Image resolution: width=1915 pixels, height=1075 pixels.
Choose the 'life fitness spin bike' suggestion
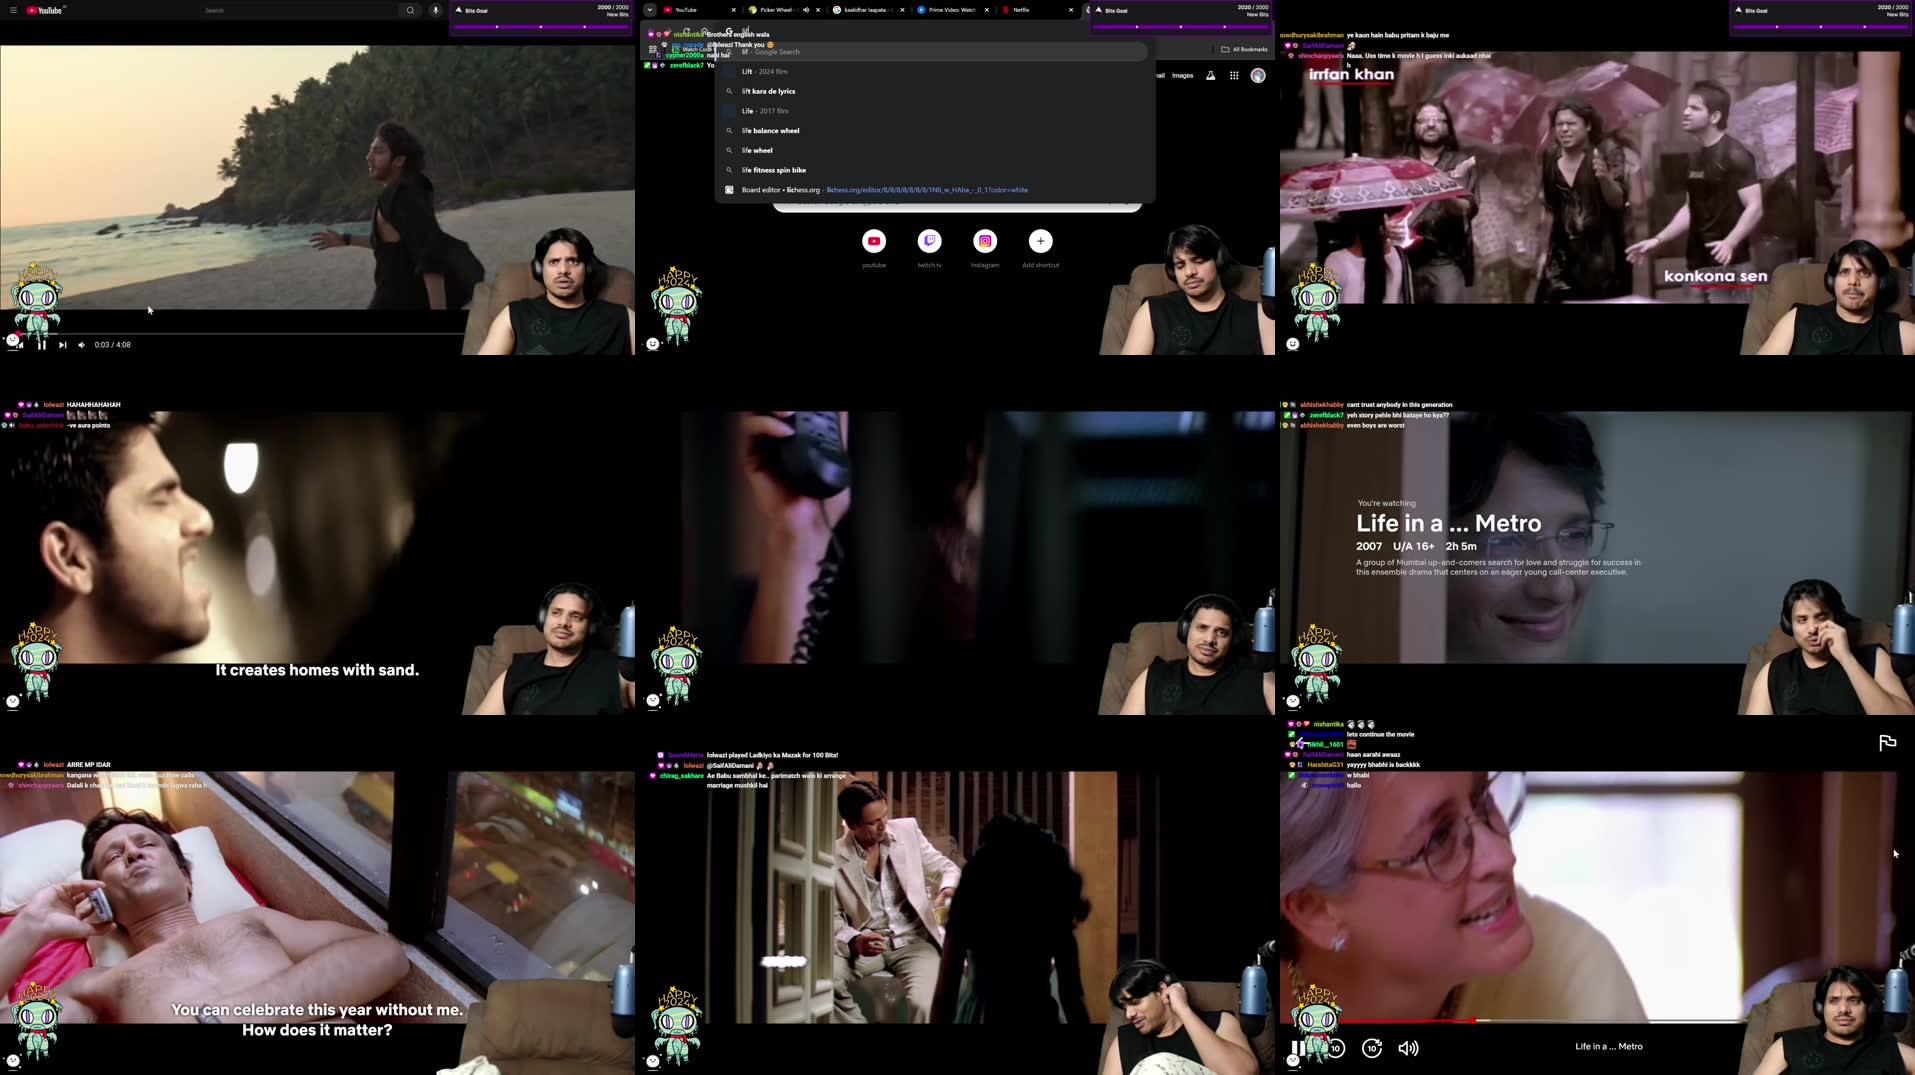click(935, 170)
